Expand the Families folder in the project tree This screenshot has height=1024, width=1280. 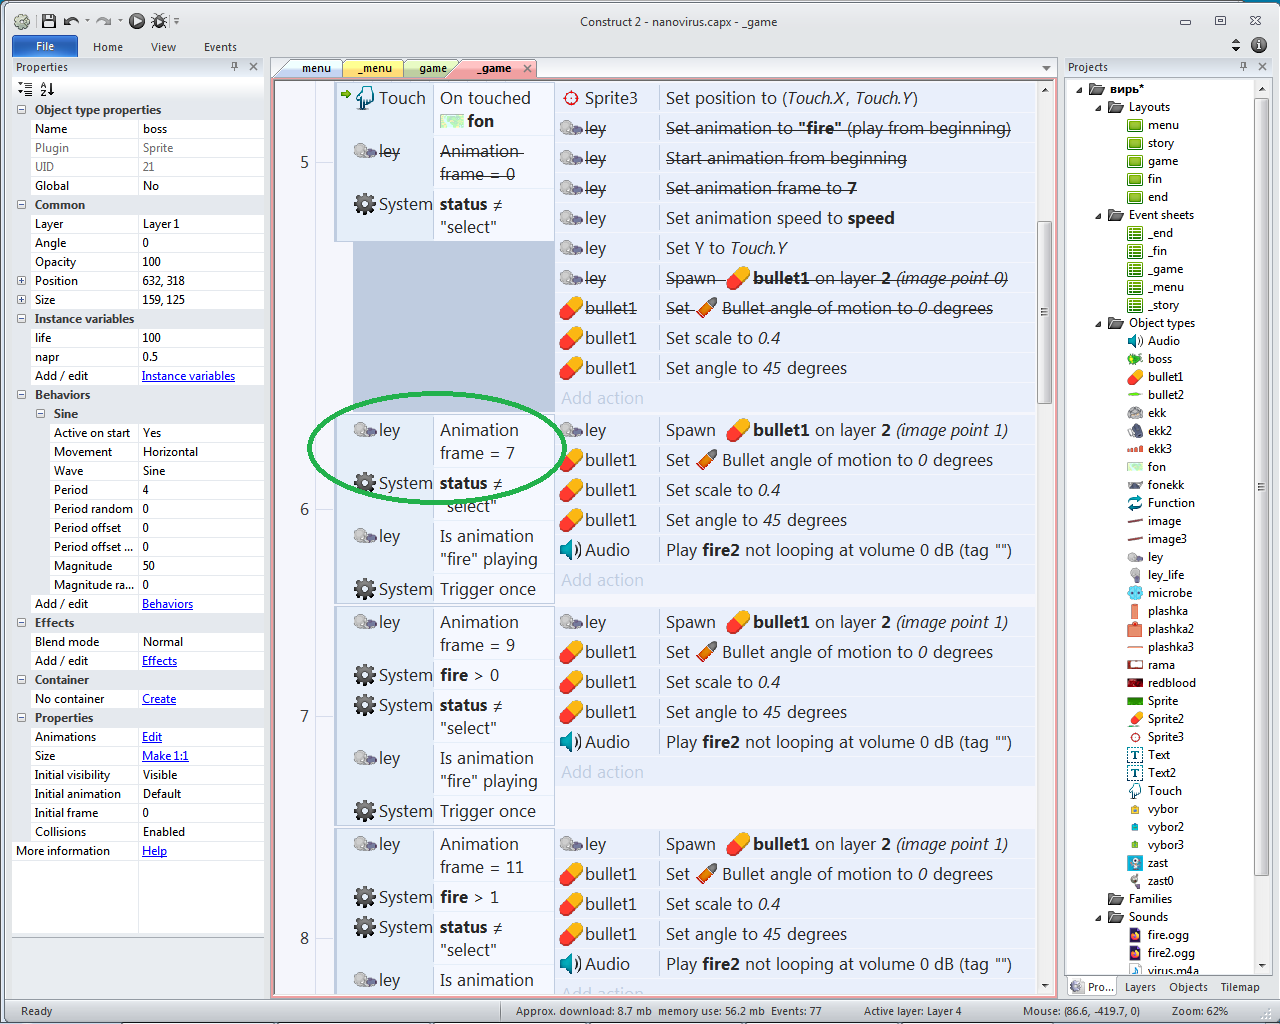(x=1098, y=899)
